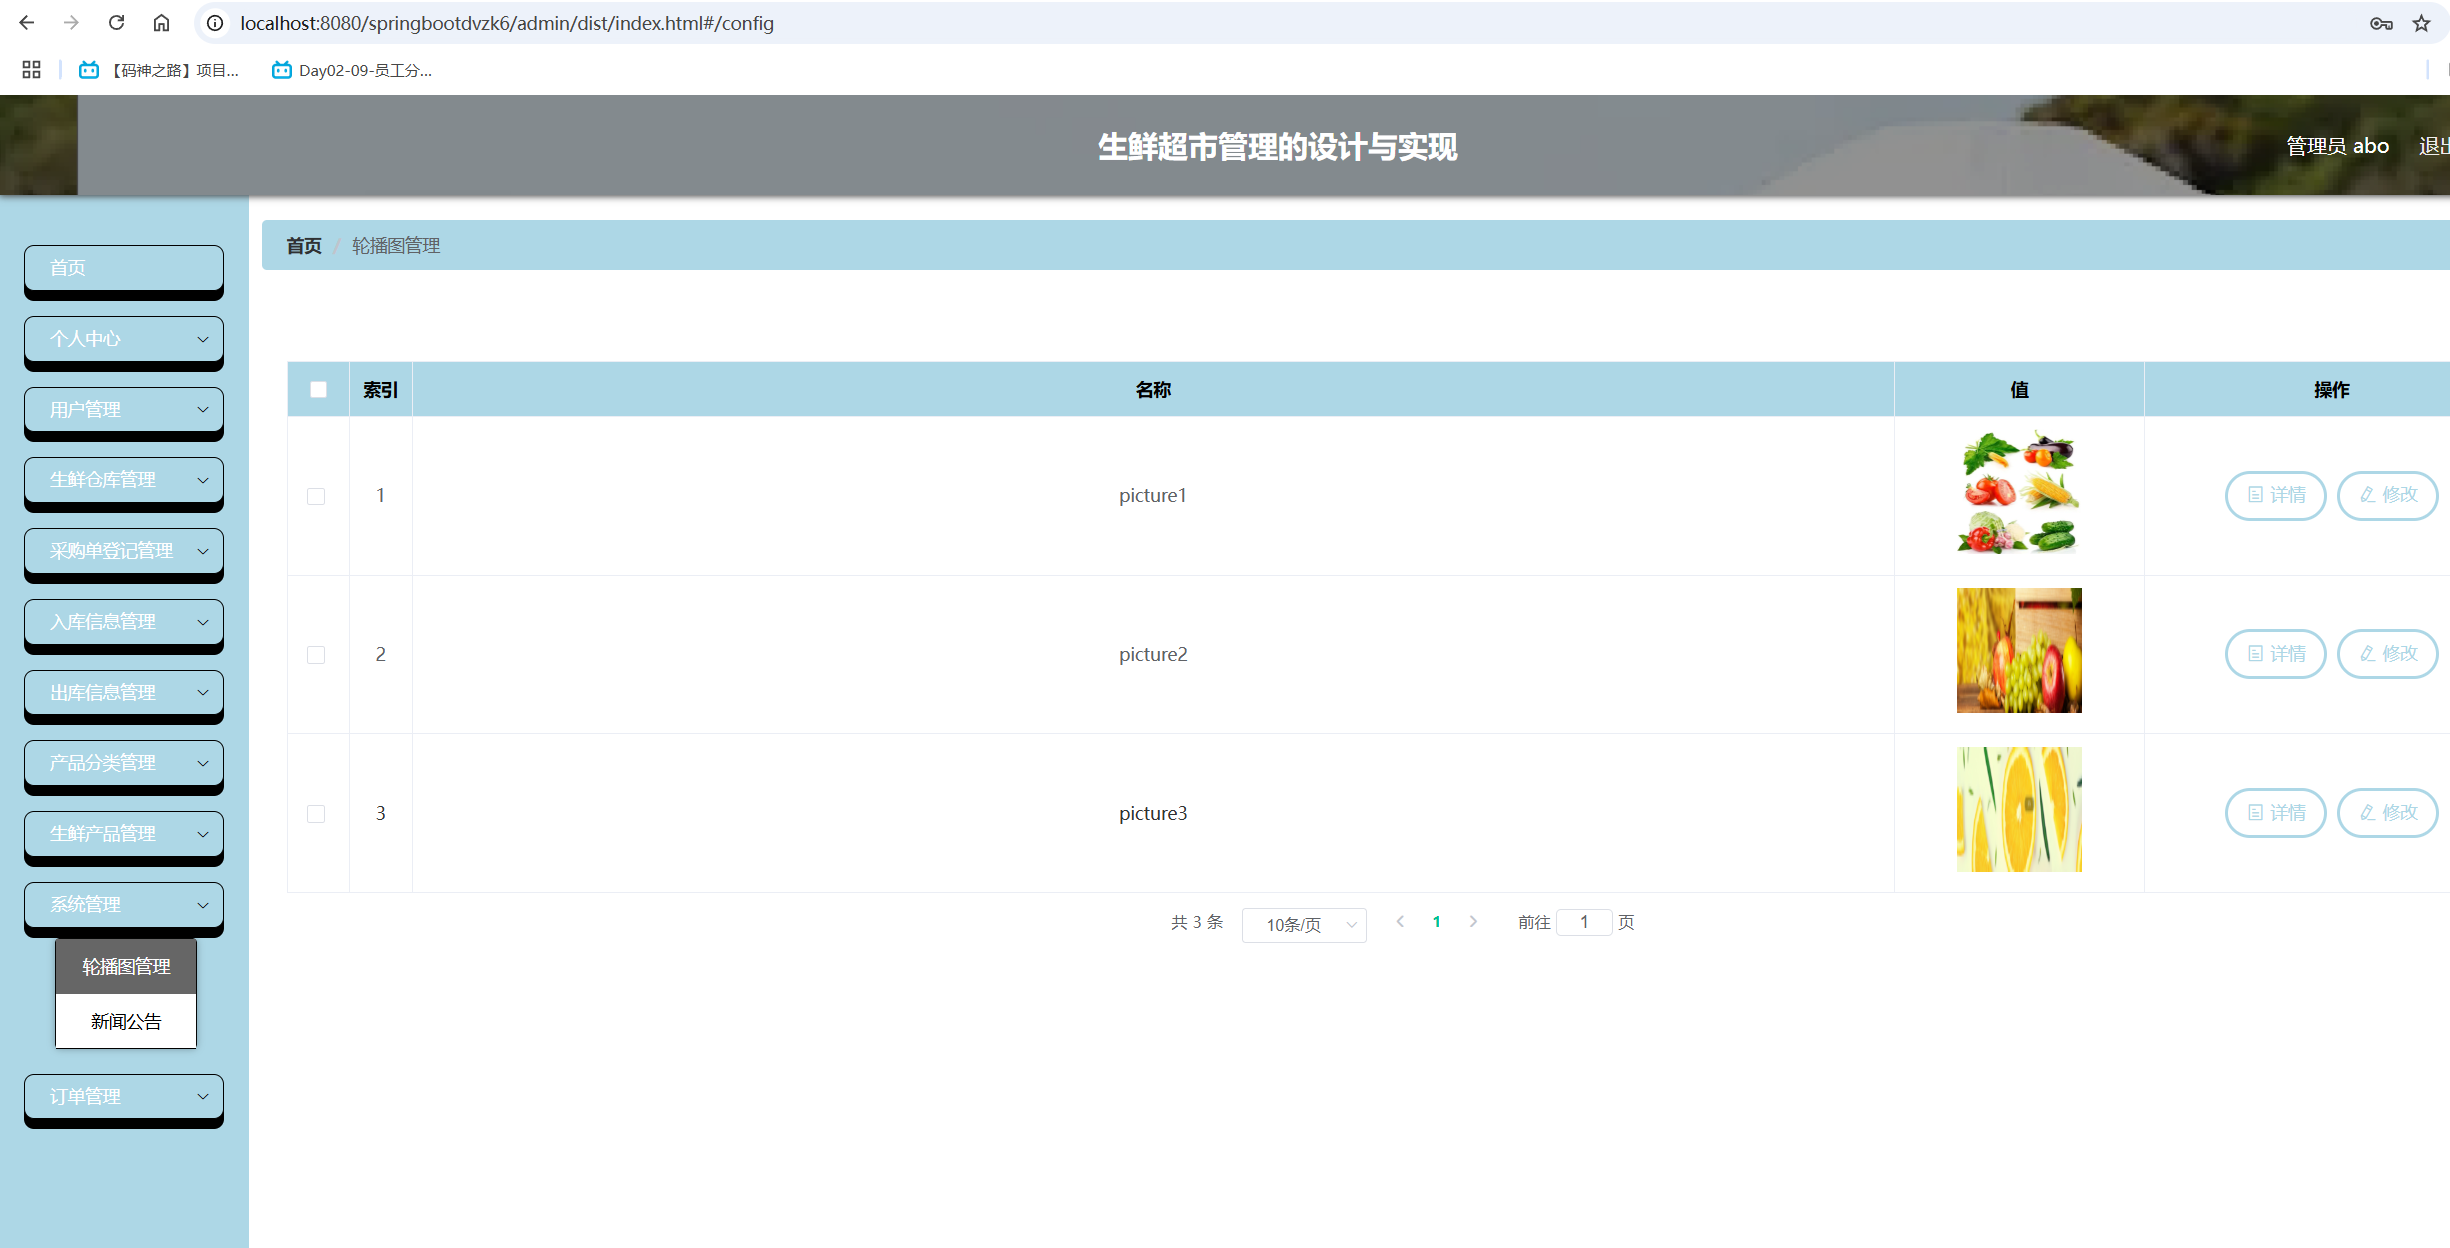Image resolution: width=2450 pixels, height=1248 pixels.
Task: Check the select-all checkbox in table header
Action: tap(318, 390)
